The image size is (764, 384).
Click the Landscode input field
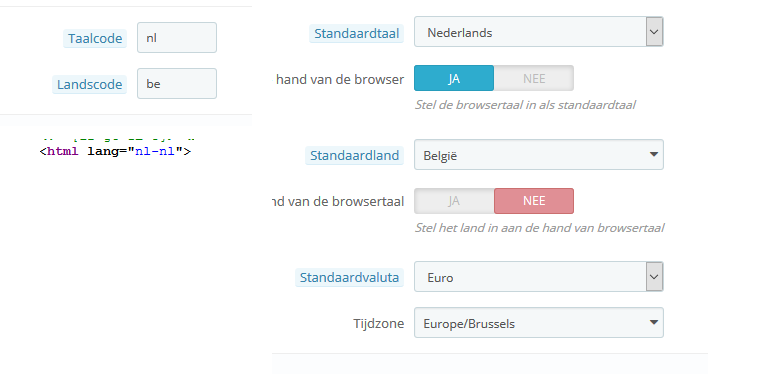click(x=177, y=83)
